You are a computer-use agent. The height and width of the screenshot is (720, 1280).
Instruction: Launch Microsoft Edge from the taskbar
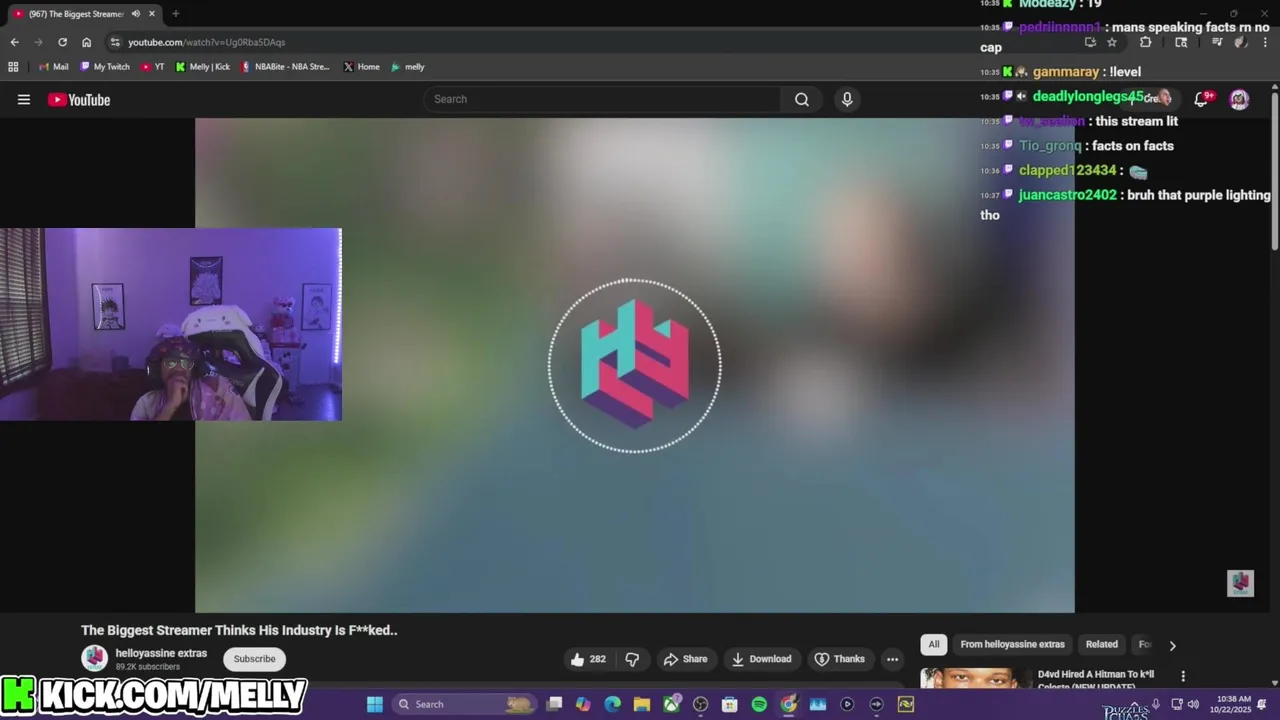point(613,704)
